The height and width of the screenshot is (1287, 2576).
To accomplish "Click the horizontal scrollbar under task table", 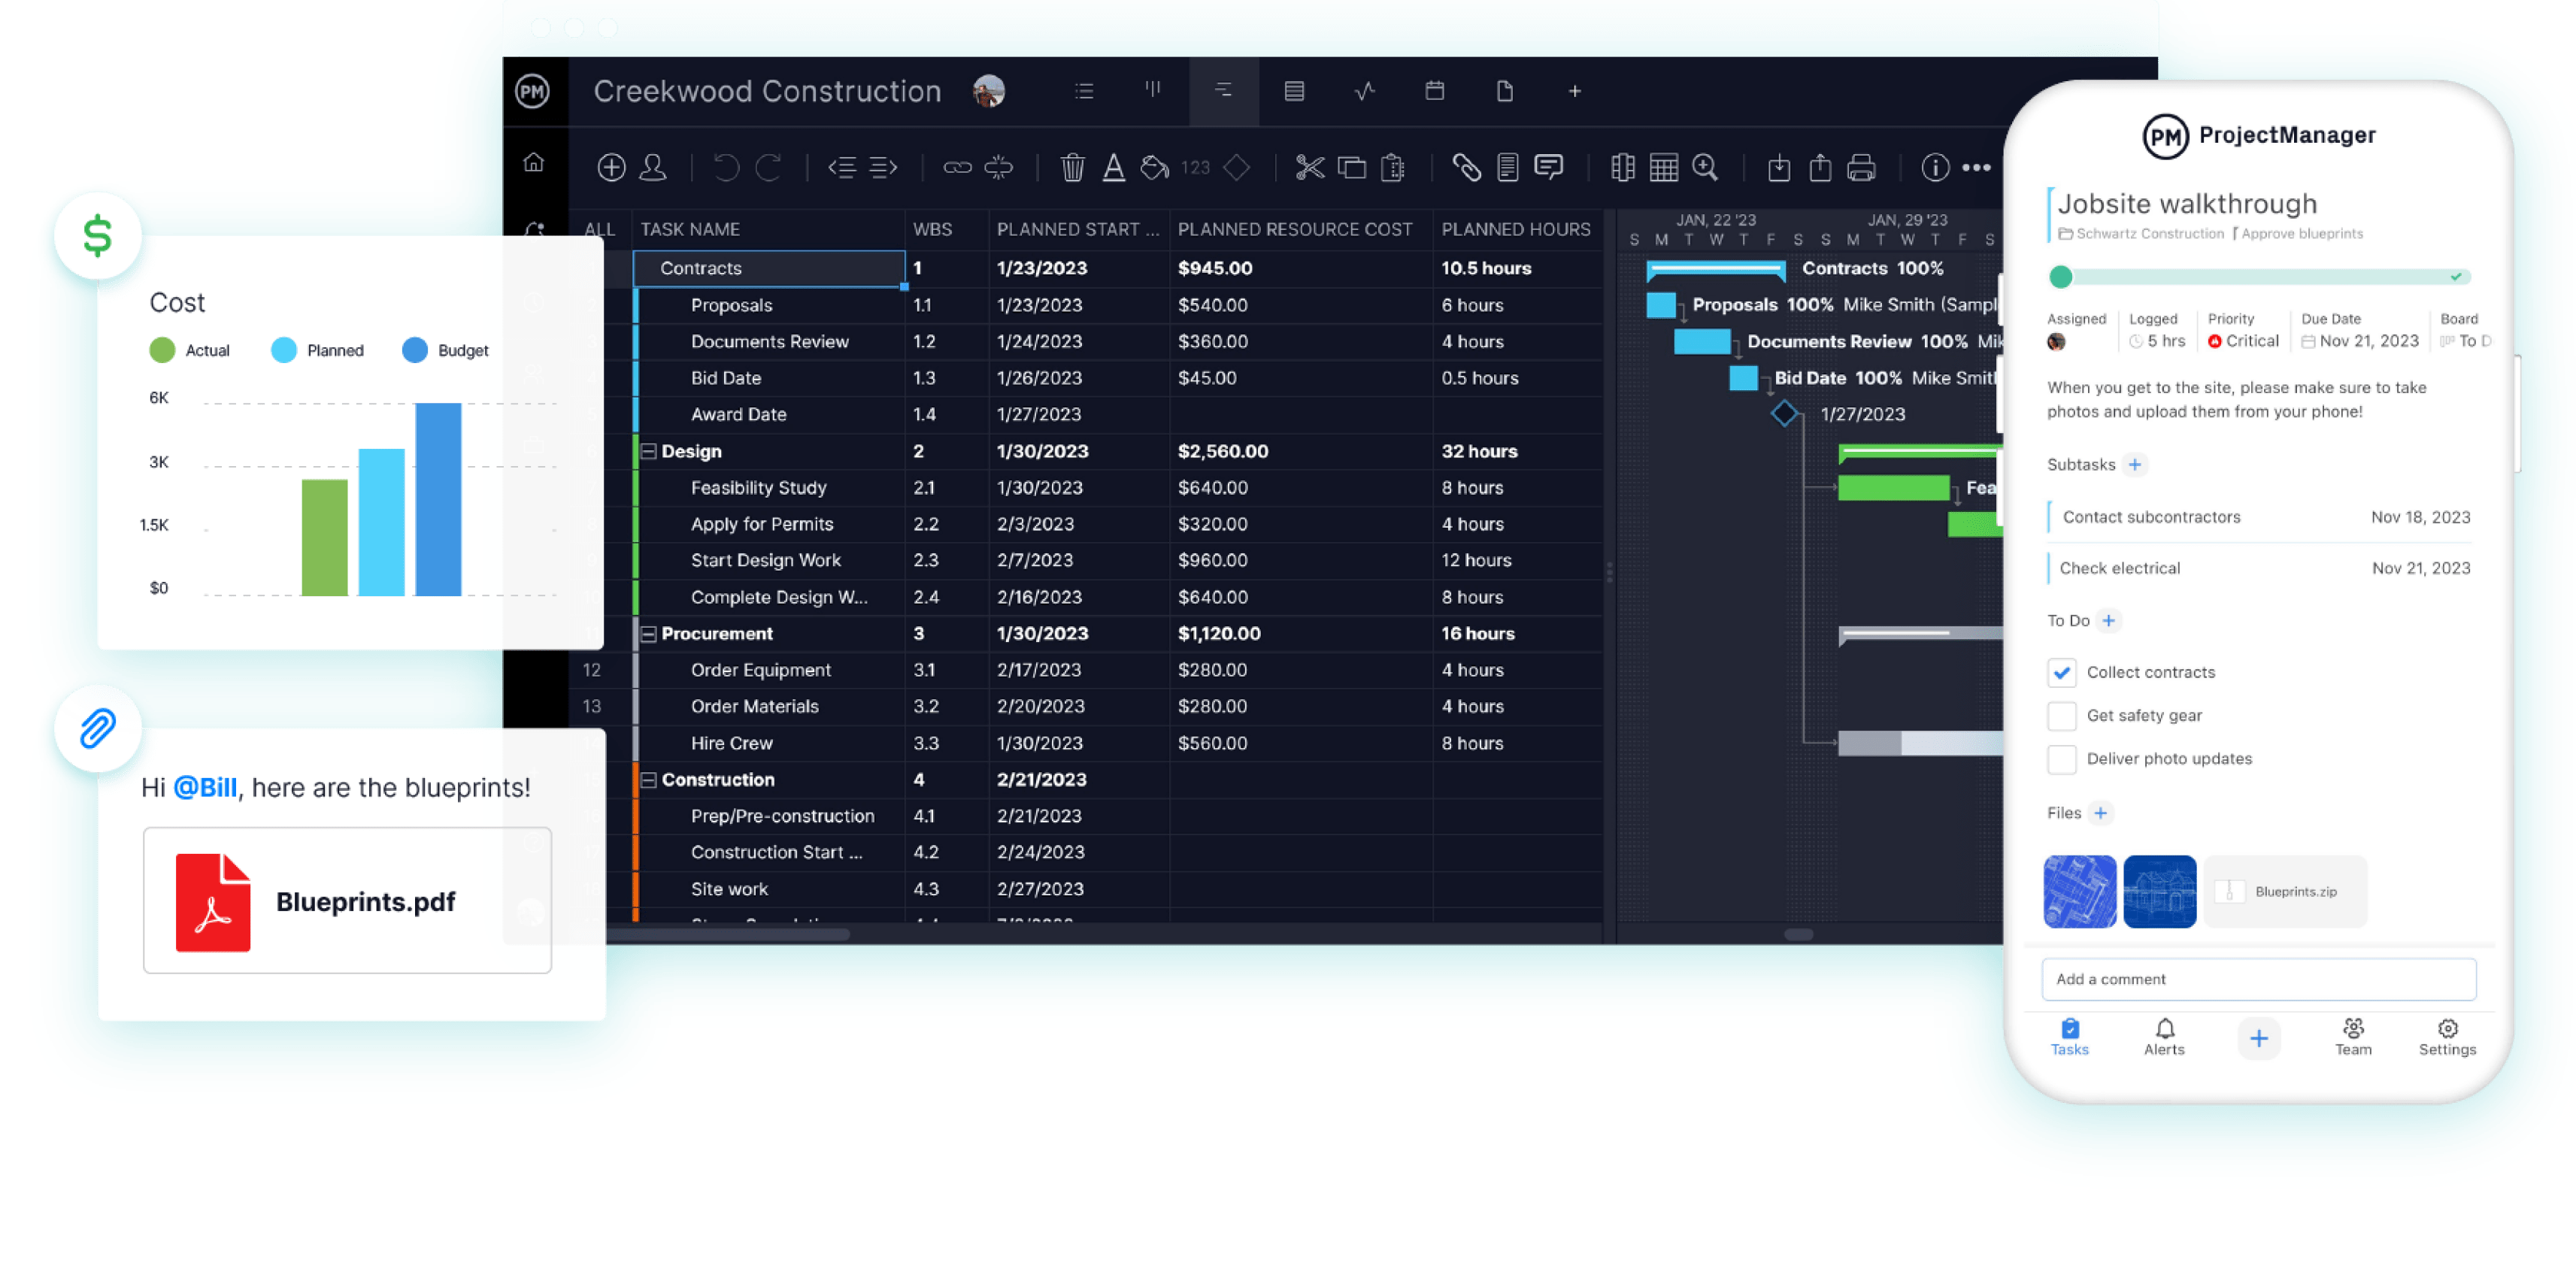I will point(728,934).
